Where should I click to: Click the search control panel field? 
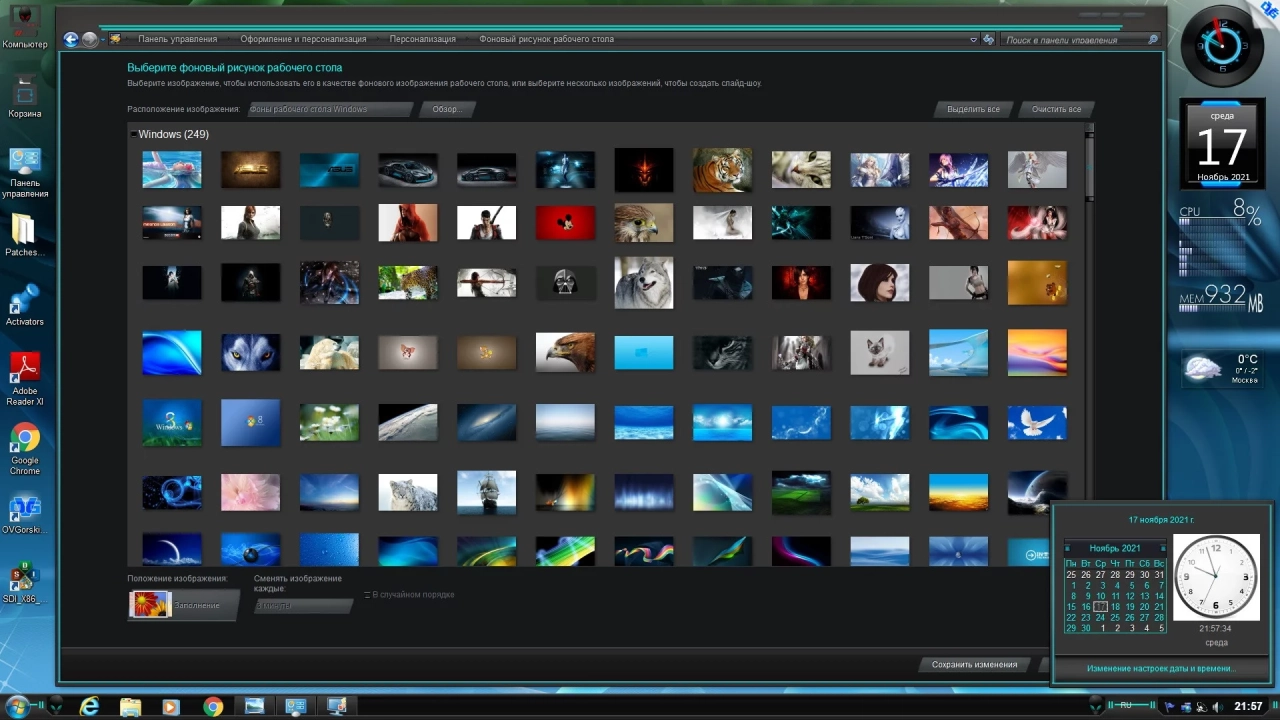click(x=1073, y=40)
